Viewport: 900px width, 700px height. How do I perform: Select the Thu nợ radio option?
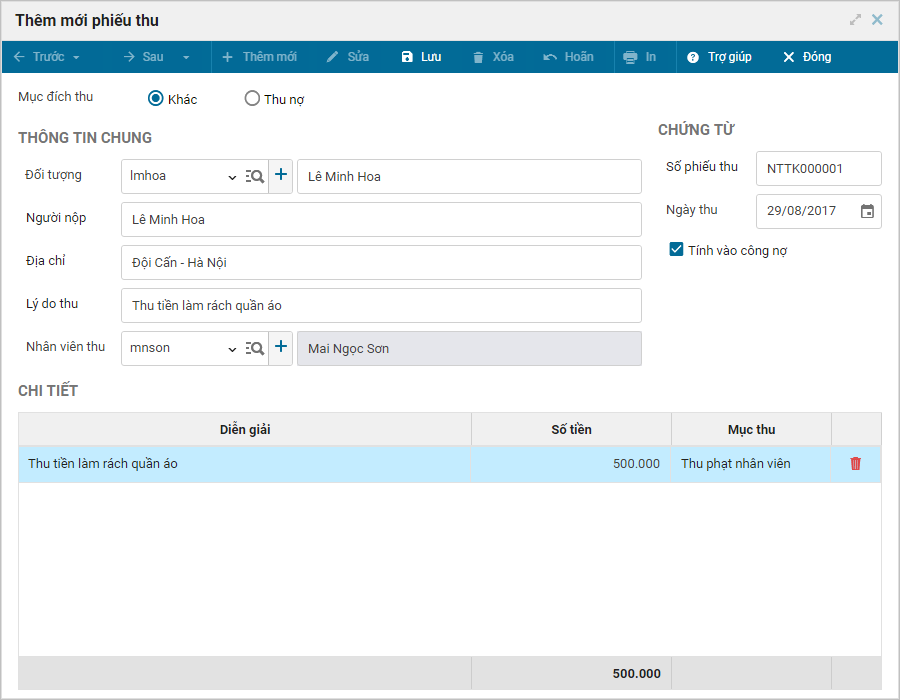tap(252, 99)
